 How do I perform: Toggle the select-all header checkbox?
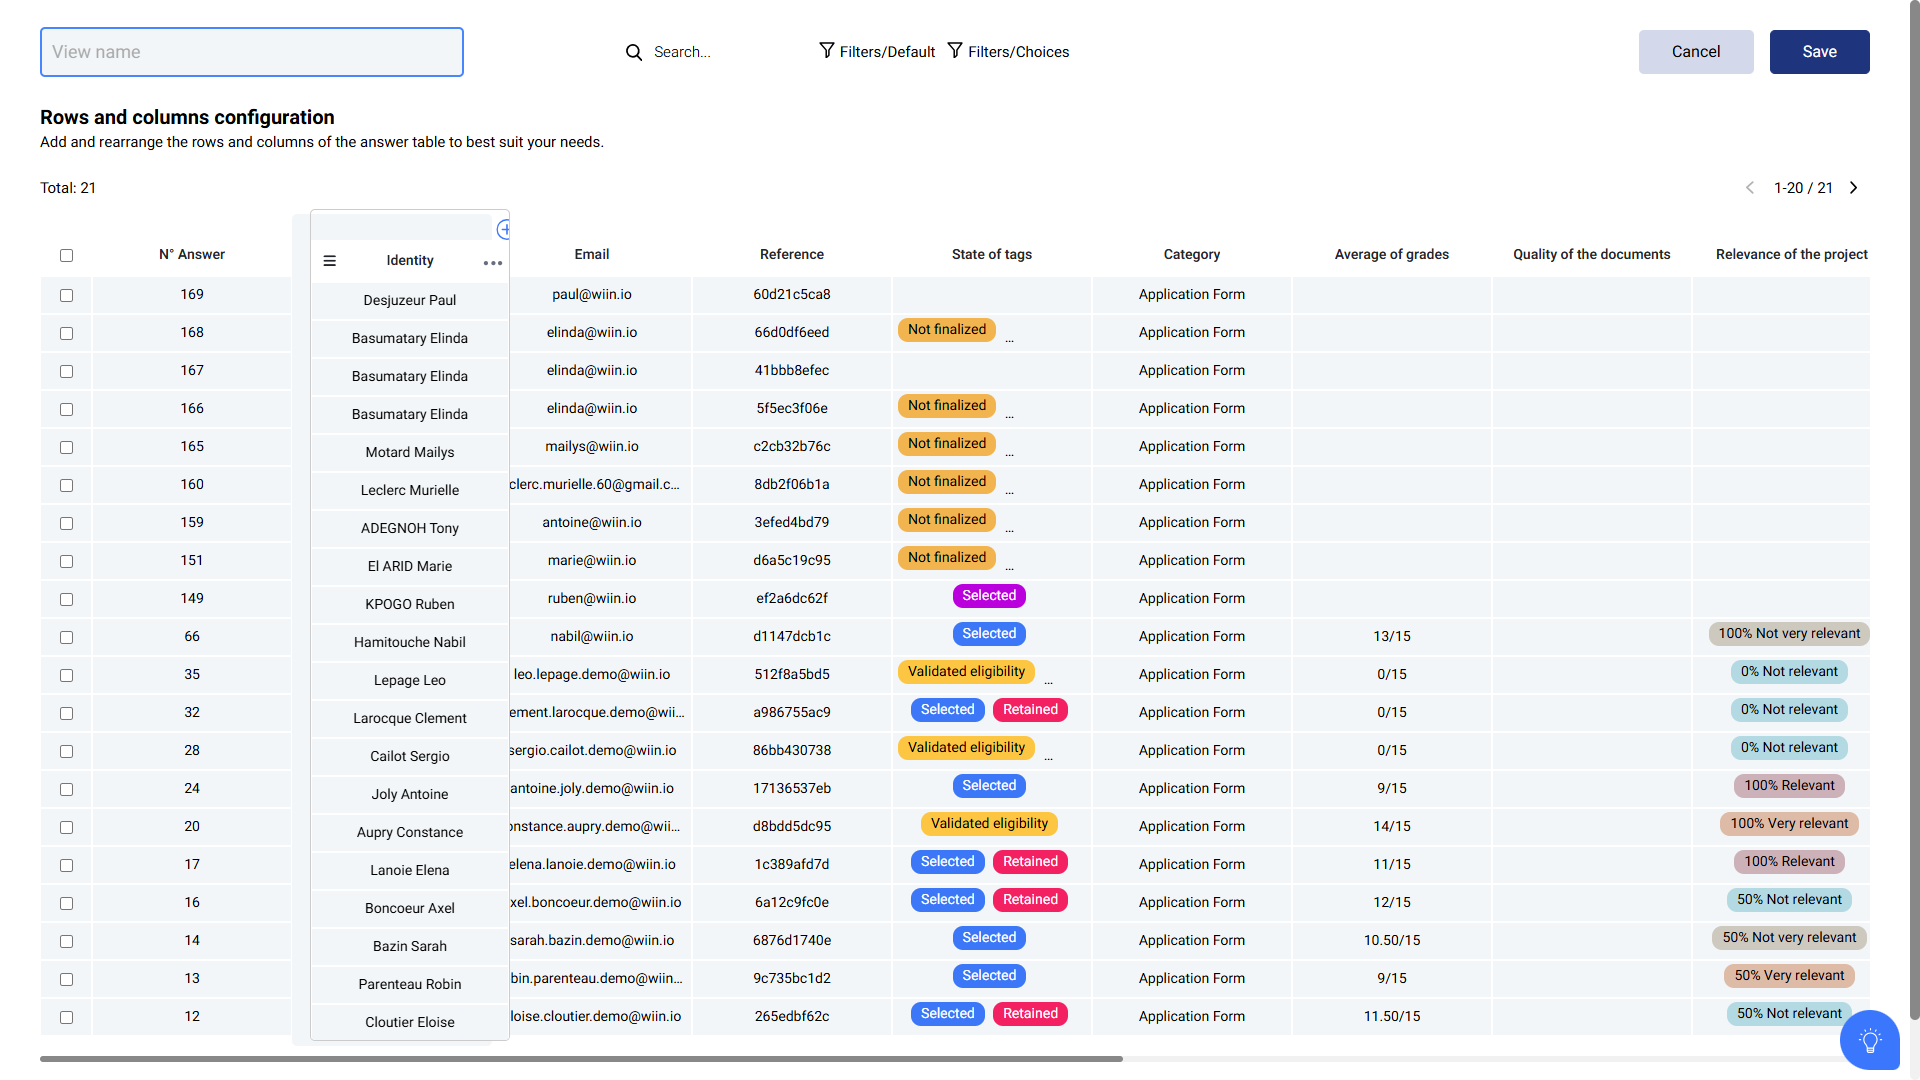coord(67,256)
